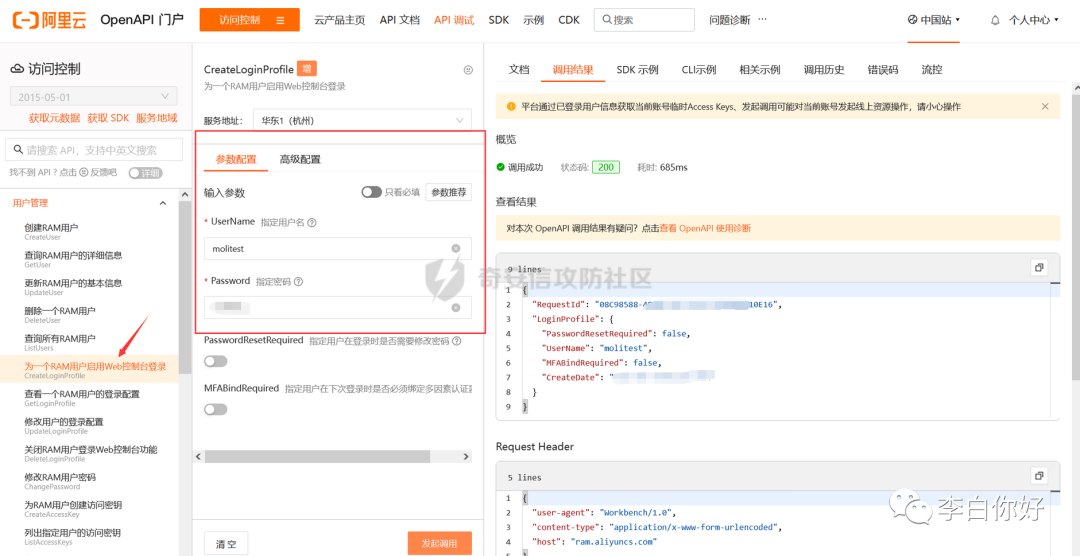Open the API 文档 menu item
1080x556 pixels.
399,20
